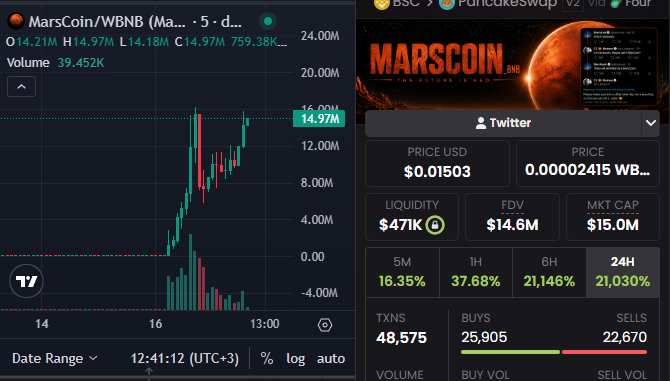Image resolution: width=670 pixels, height=381 pixels.
Task: Click the MarsCoin token logo icon
Action: click(16, 21)
